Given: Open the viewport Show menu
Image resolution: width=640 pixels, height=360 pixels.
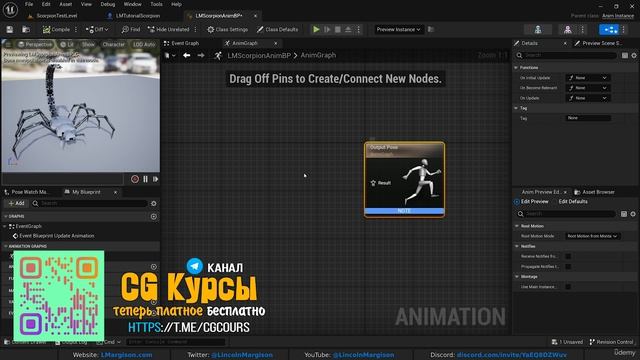Looking at the screenshot, I should pos(88,44).
